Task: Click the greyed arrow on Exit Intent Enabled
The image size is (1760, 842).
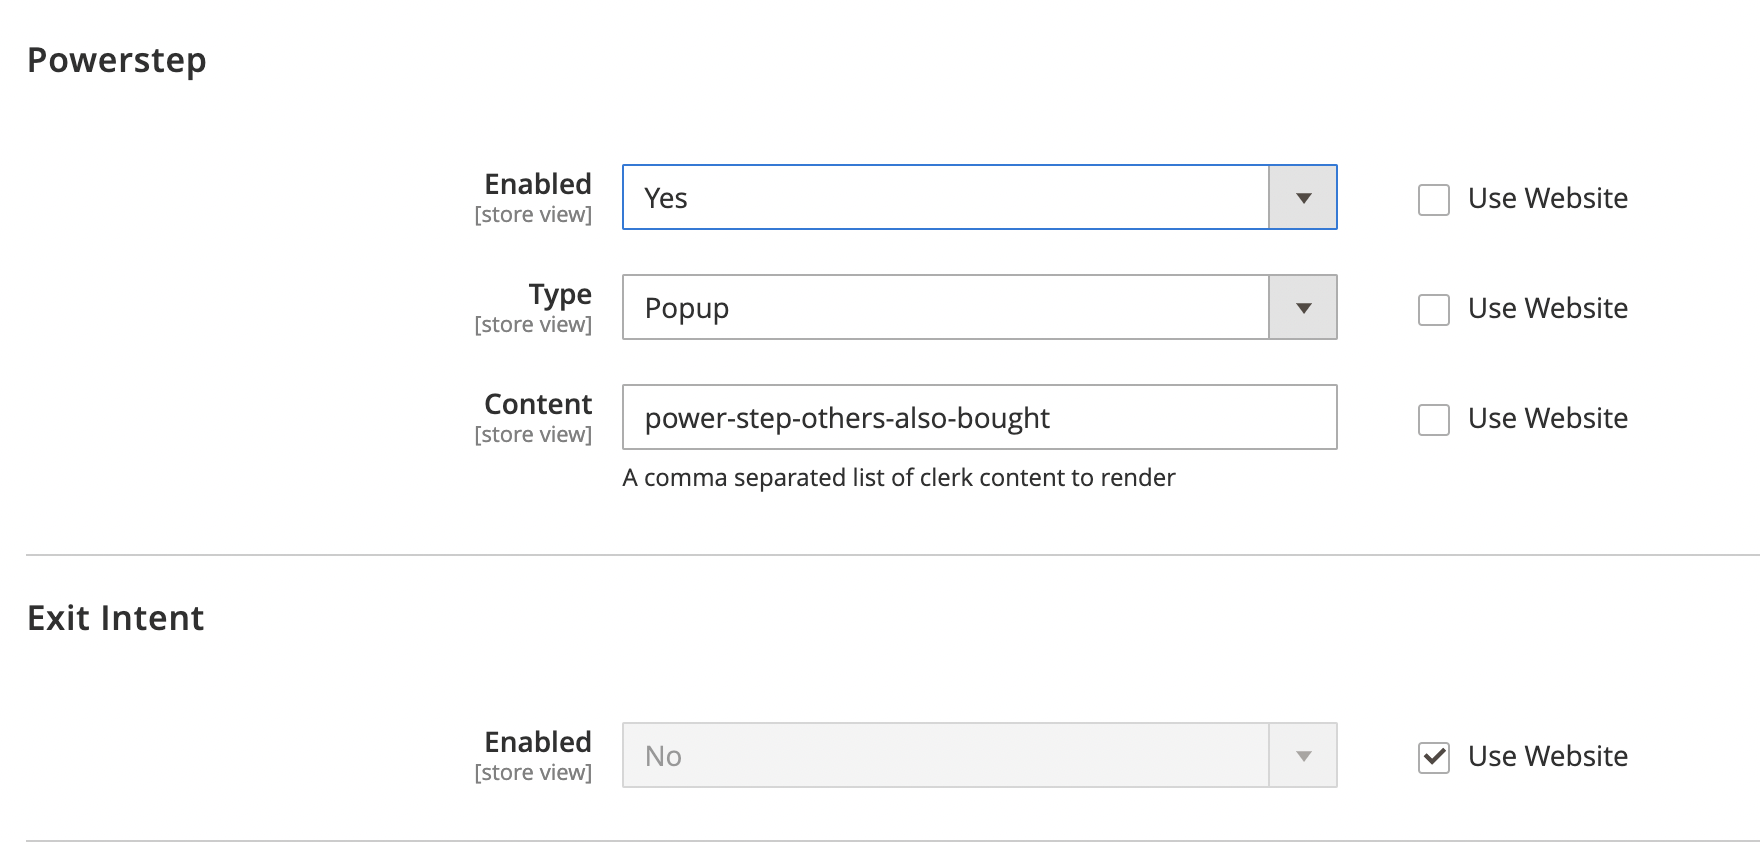Action: (x=1302, y=756)
